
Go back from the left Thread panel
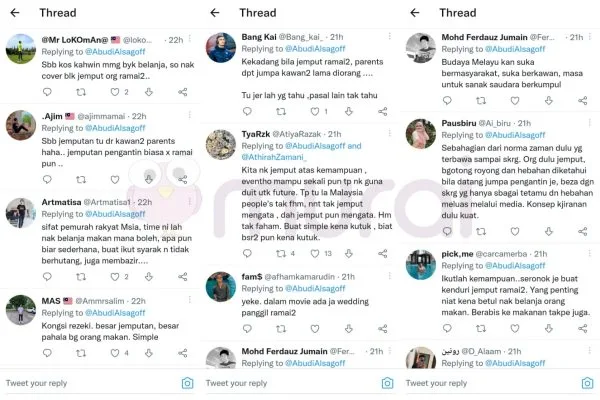(15, 13)
